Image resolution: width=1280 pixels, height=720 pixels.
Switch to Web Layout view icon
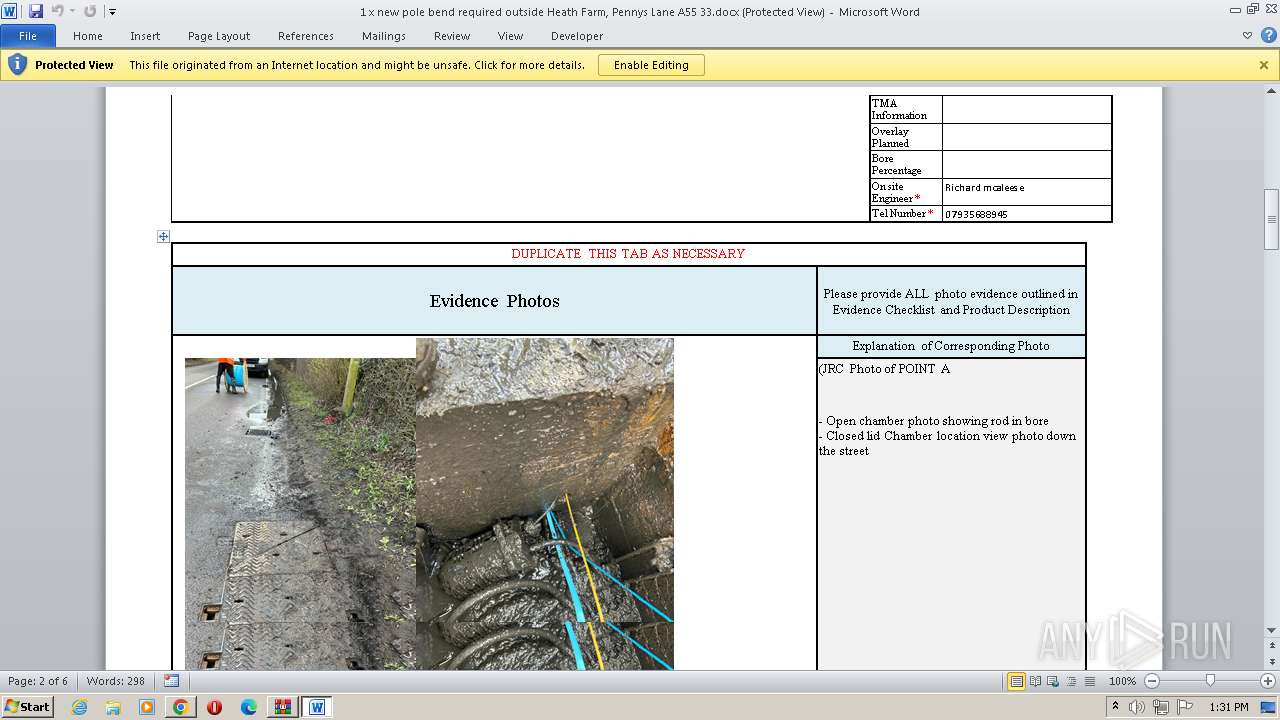(x=1053, y=681)
